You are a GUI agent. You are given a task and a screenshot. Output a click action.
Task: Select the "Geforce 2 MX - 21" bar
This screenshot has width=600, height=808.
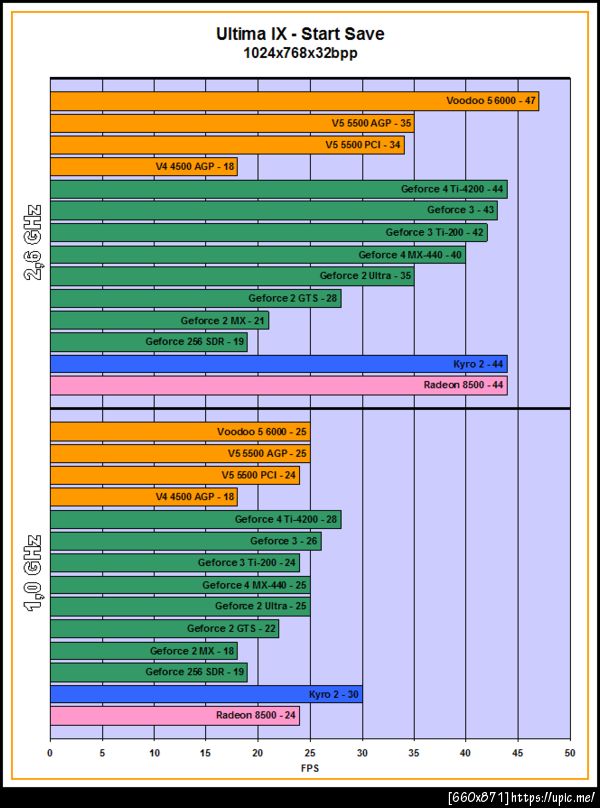point(159,321)
